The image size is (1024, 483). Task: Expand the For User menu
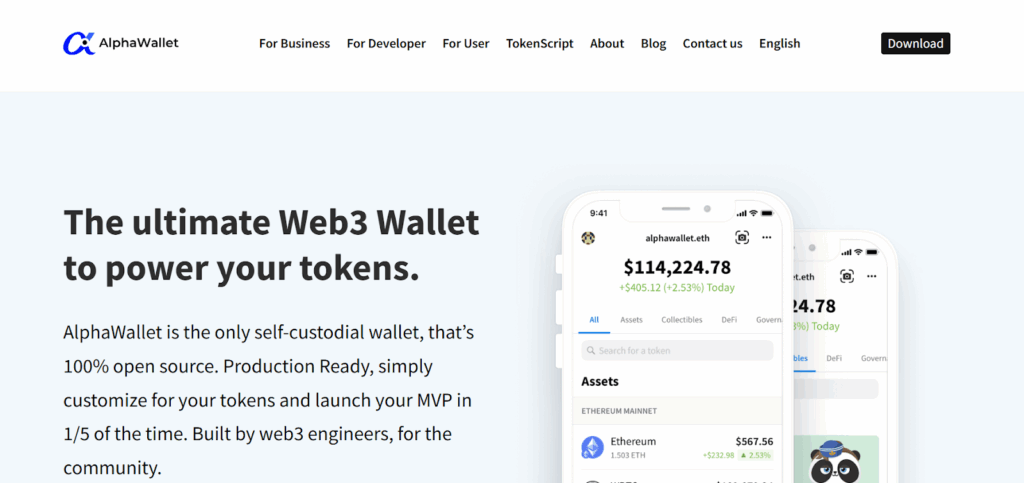click(x=466, y=43)
